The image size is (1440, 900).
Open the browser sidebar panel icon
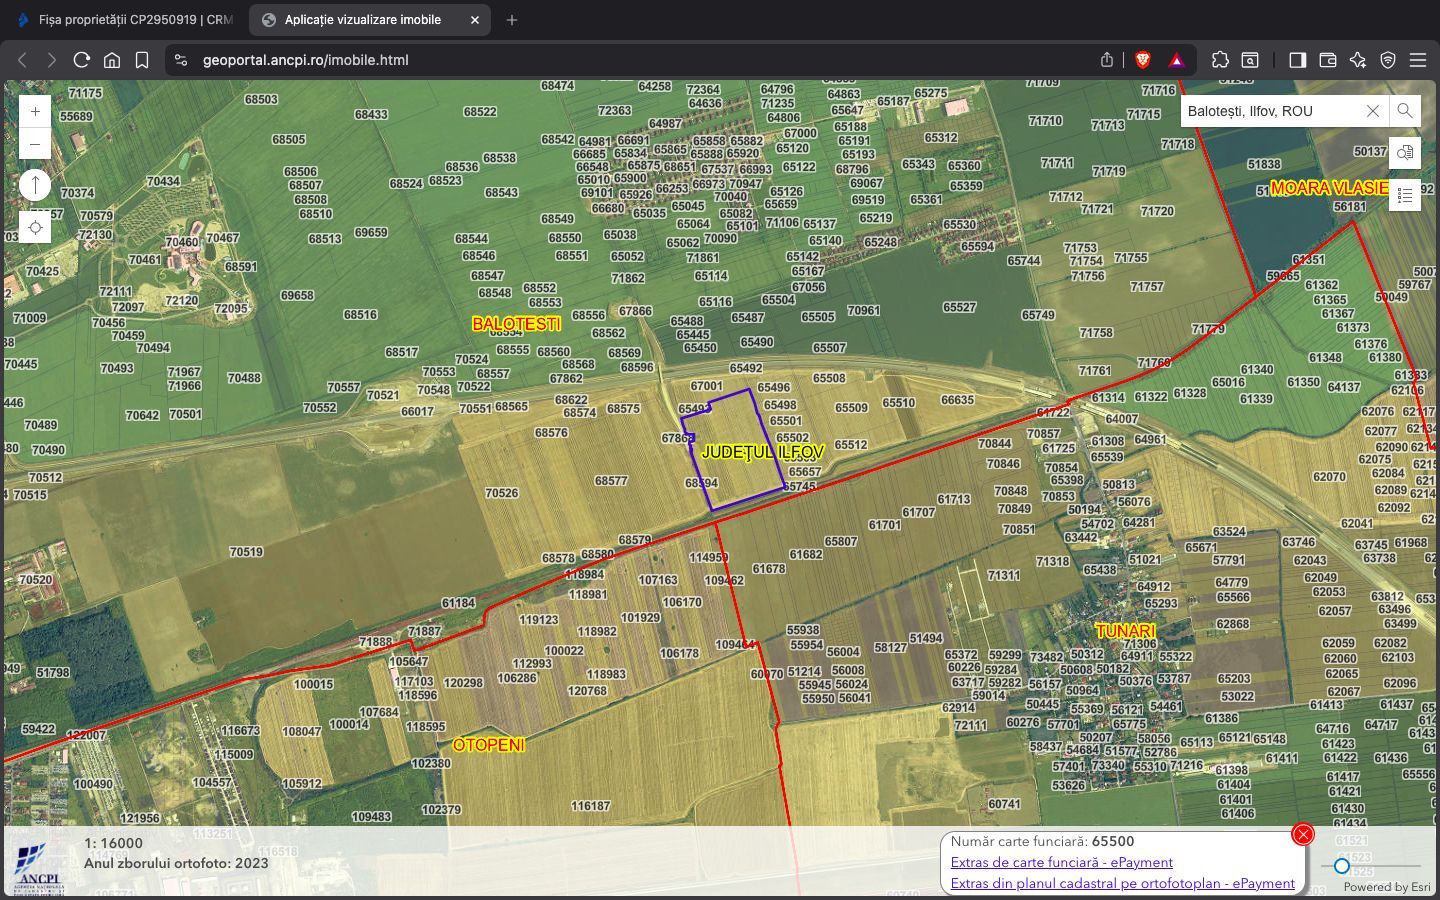(1298, 60)
